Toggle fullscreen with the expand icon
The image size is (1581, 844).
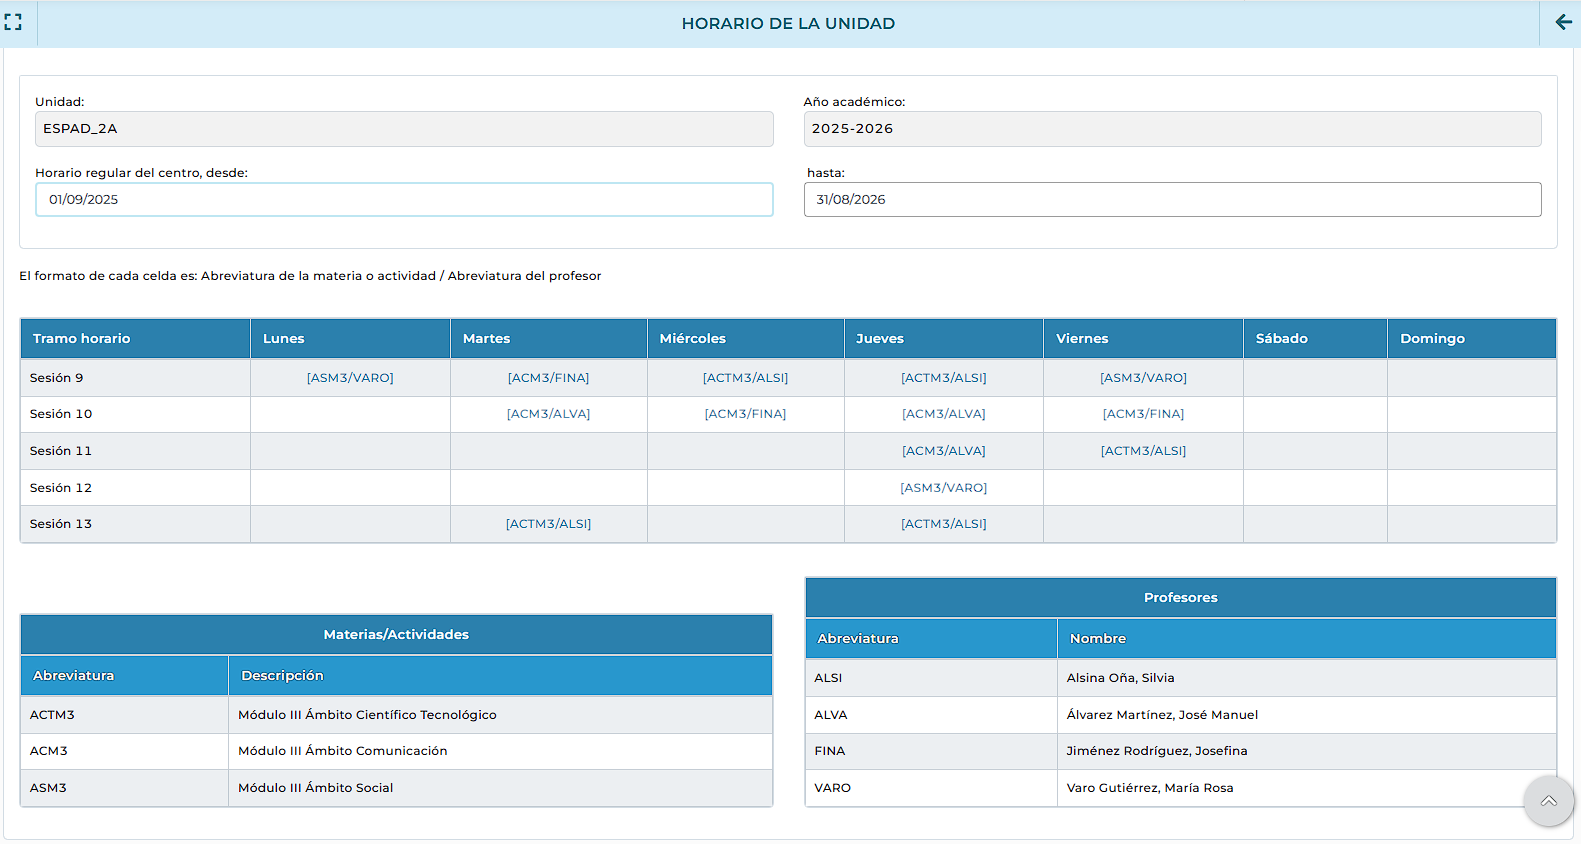tap(13, 22)
